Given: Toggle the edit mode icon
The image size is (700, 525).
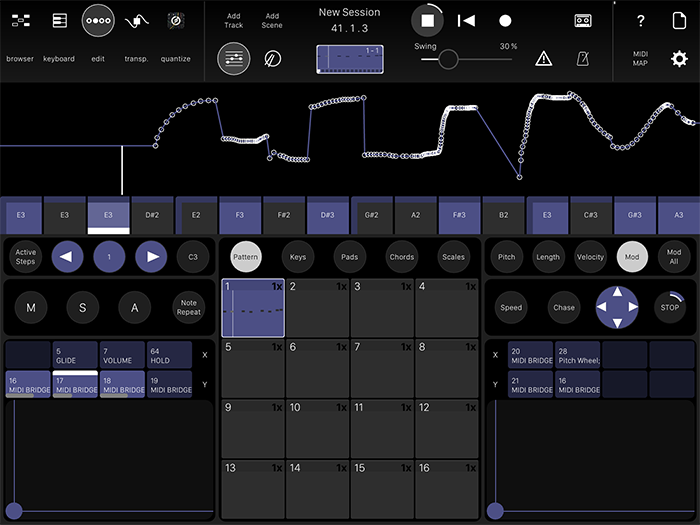Looking at the screenshot, I should pos(98,21).
